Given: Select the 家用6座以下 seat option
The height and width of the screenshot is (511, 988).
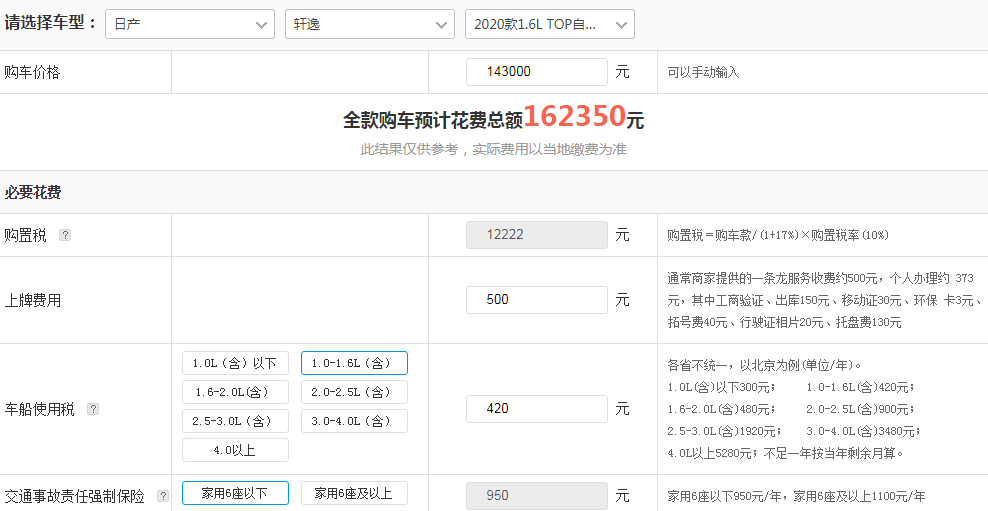Looking at the screenshot, I should (x=236, y=493).
